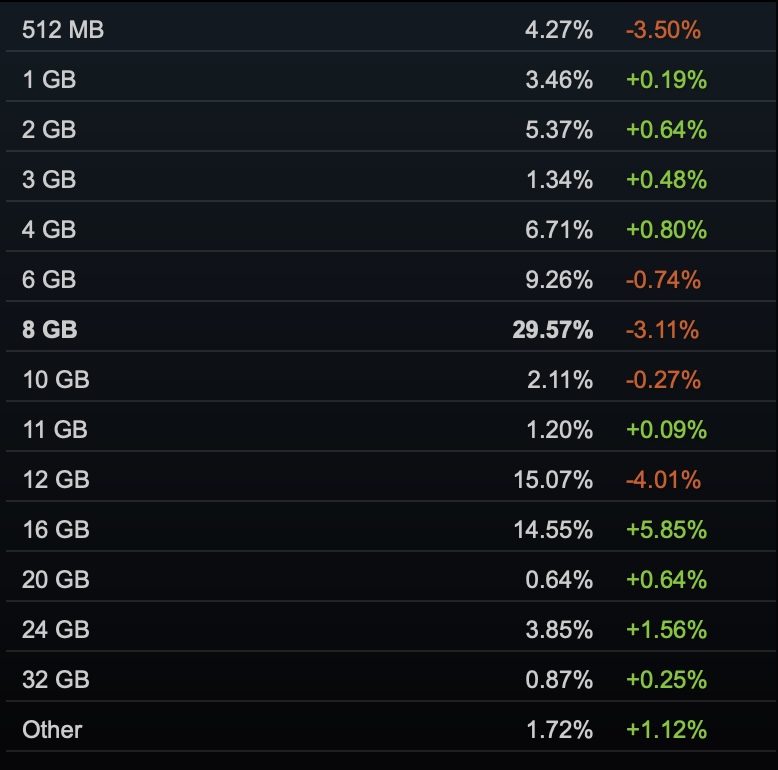Click the 24 GB row label
778x770 pixels.
pos(55,630)
